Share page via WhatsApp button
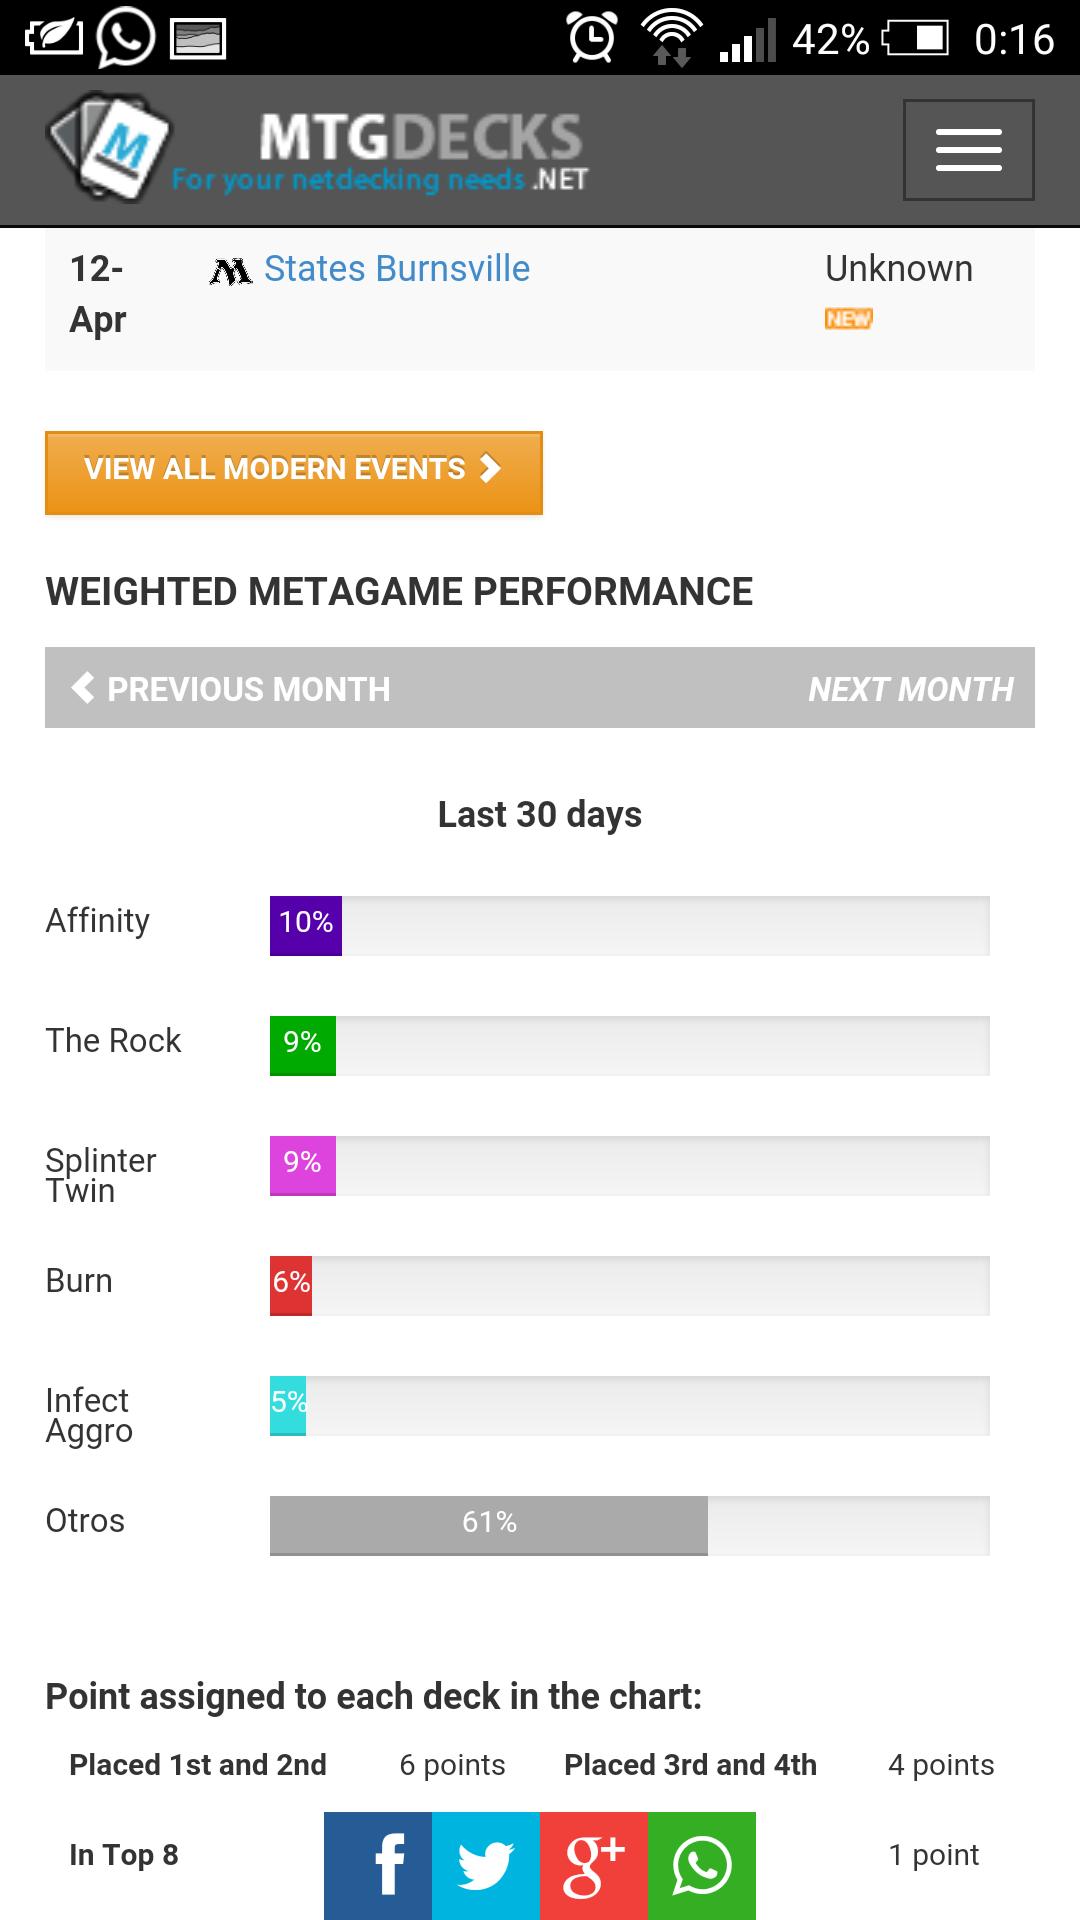 702,1865
